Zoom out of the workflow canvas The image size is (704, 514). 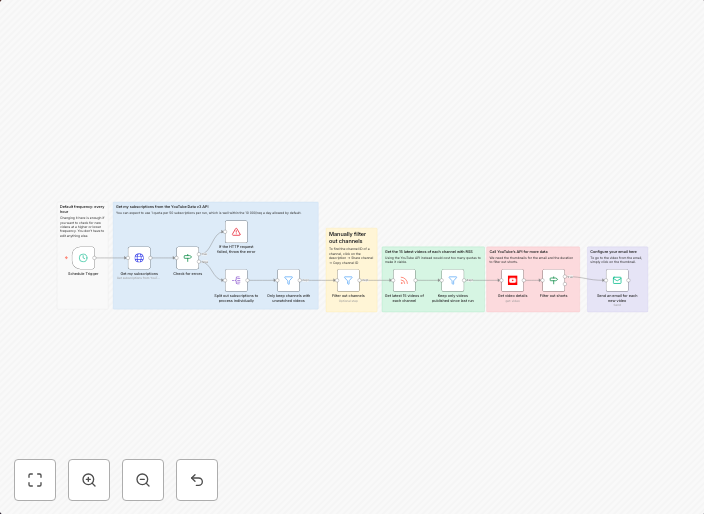[x=143, y=480]
